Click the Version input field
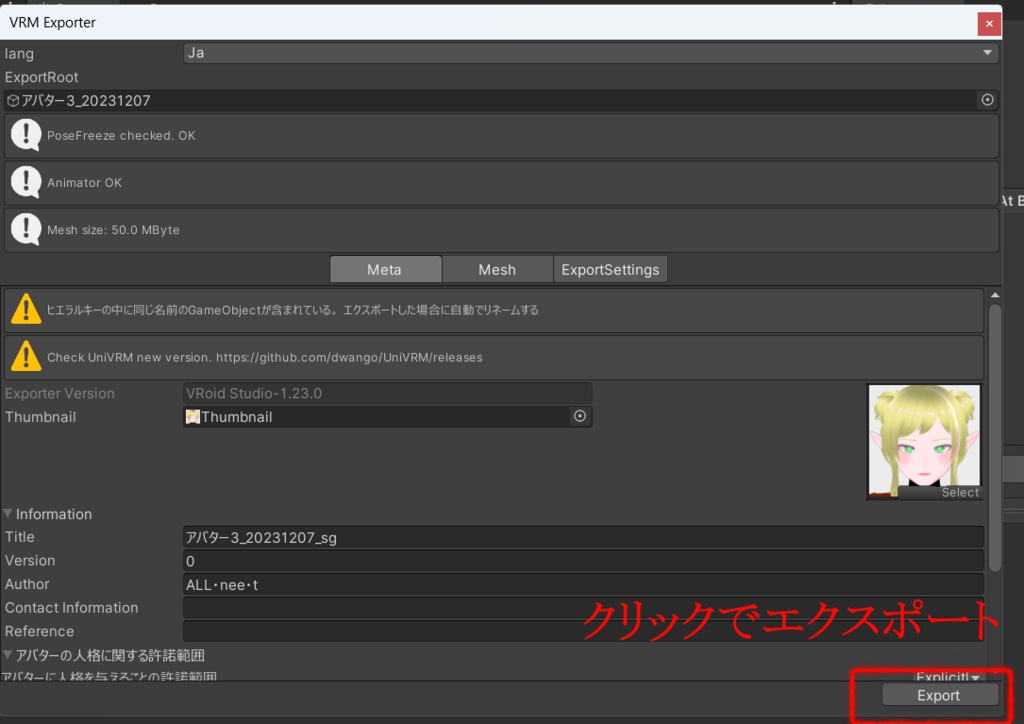Viewport: 1024px width, 724px height. (x=583, y=561)
